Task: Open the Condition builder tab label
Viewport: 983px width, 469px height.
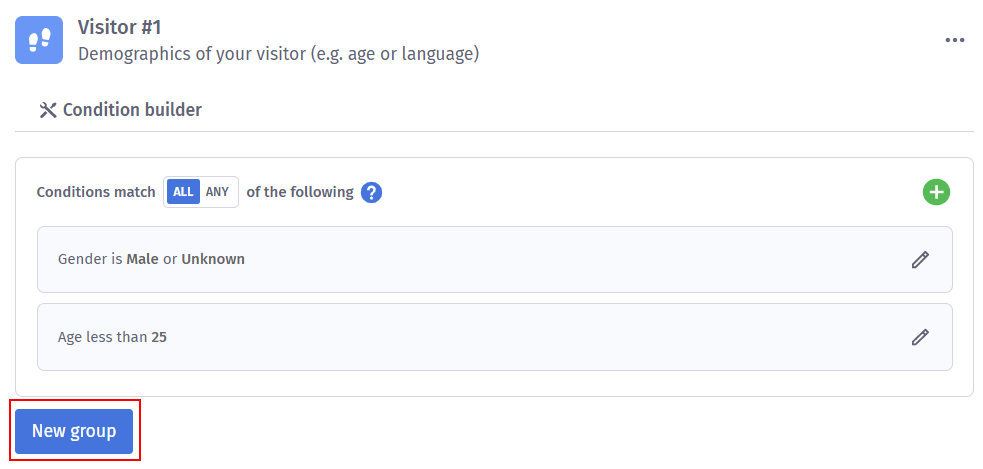Action: [132, 110]
